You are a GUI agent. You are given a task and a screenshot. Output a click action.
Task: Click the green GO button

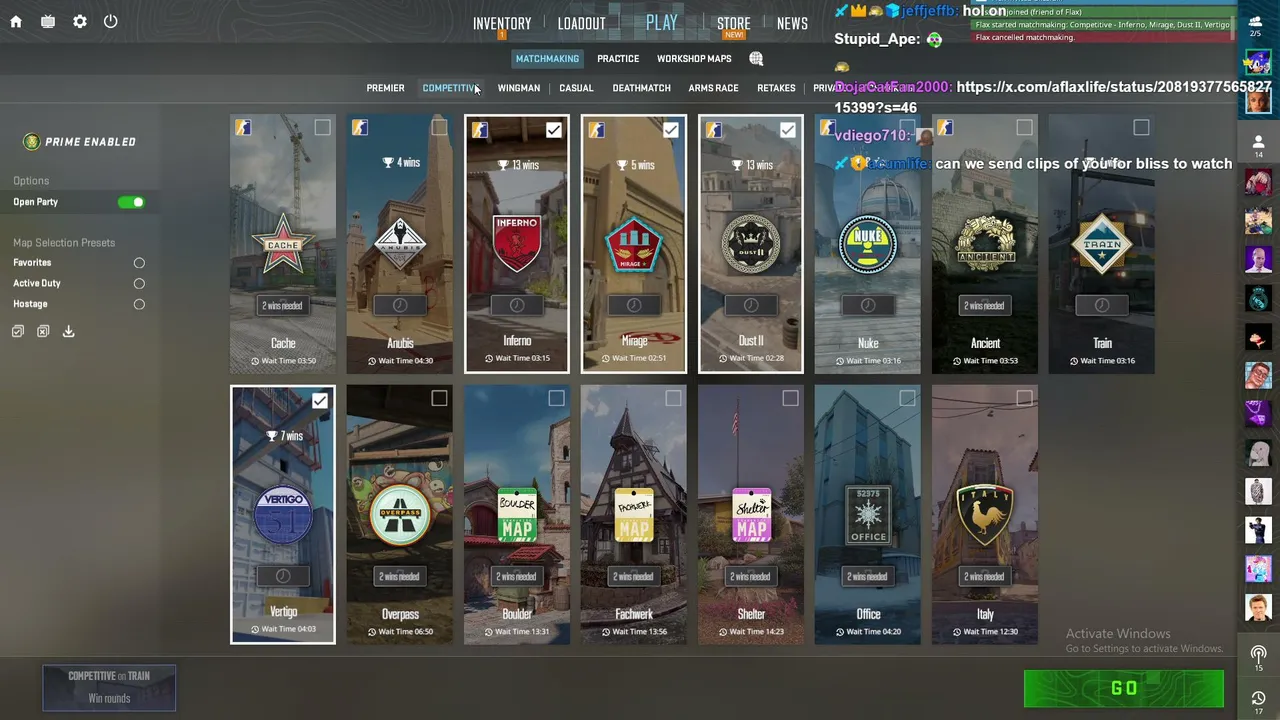(1124, 688)
